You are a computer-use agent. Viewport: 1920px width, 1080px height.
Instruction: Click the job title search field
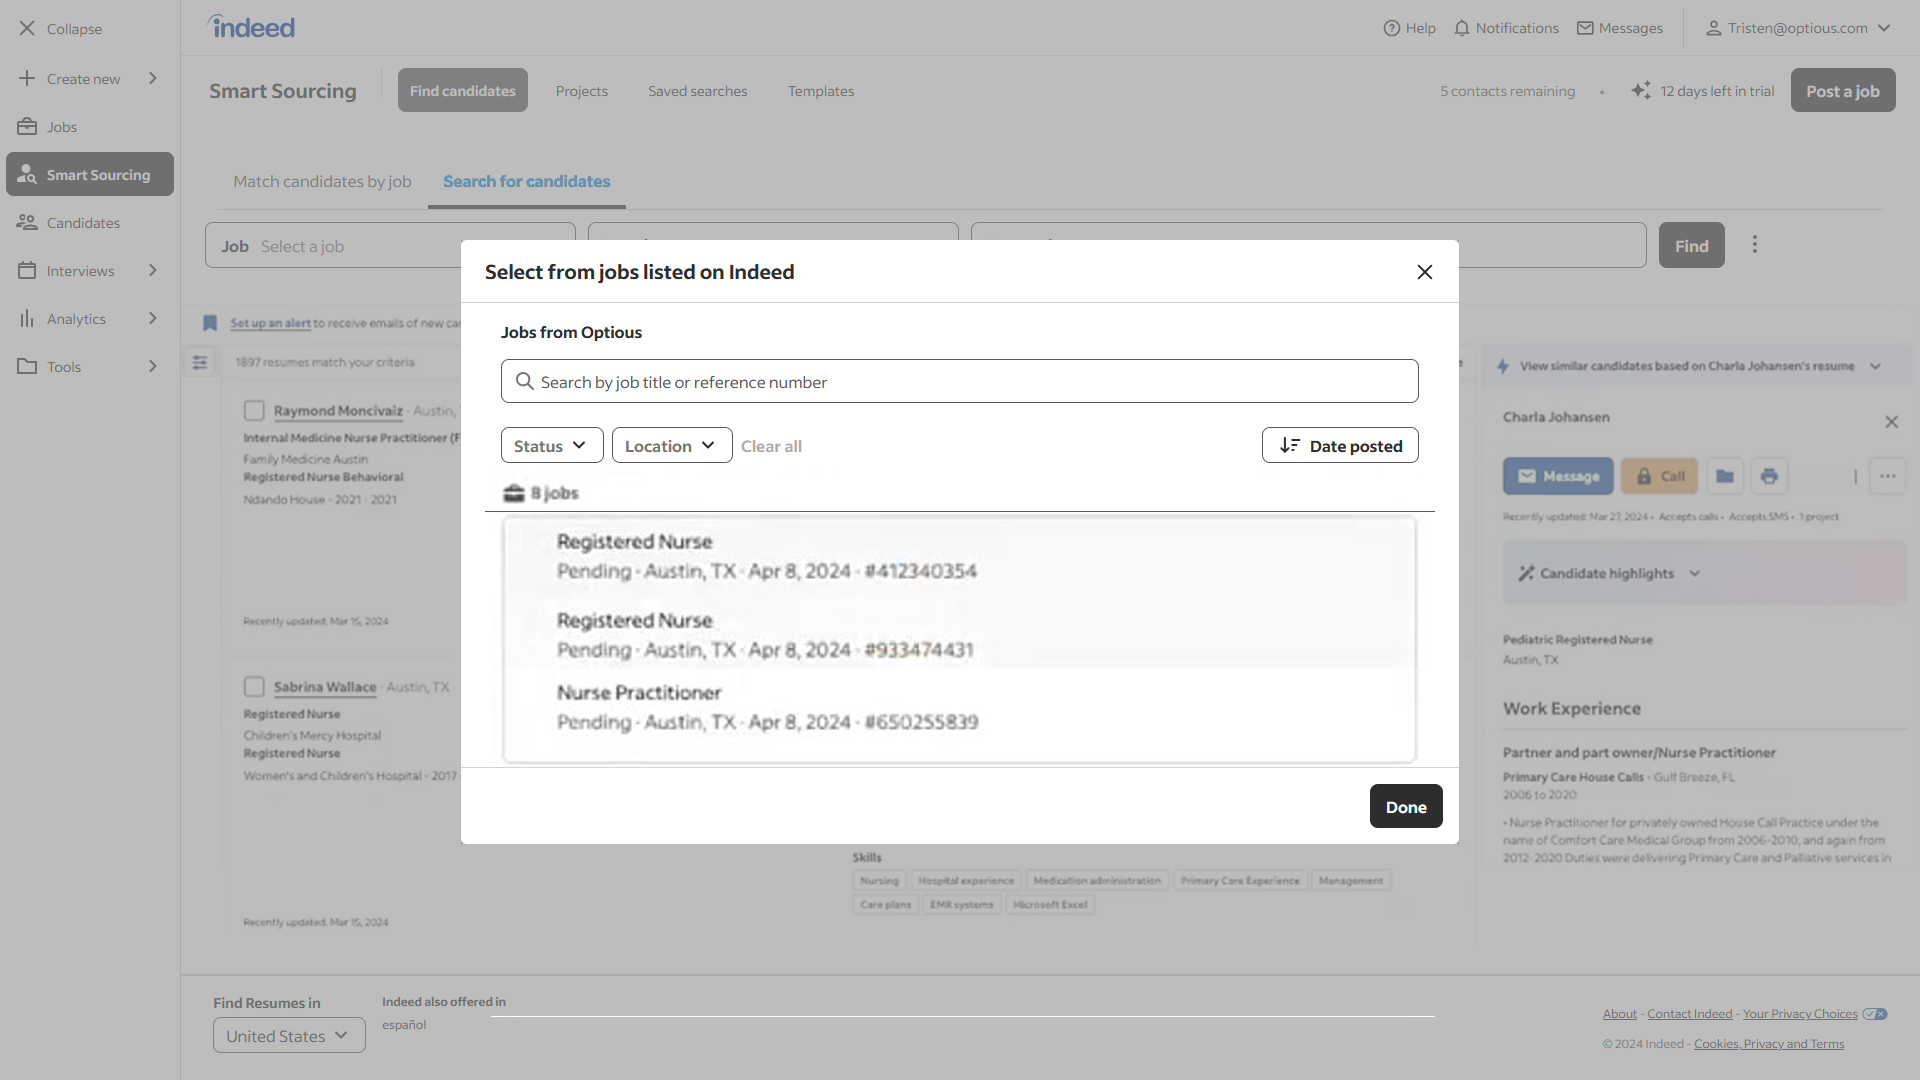point(960,382)
